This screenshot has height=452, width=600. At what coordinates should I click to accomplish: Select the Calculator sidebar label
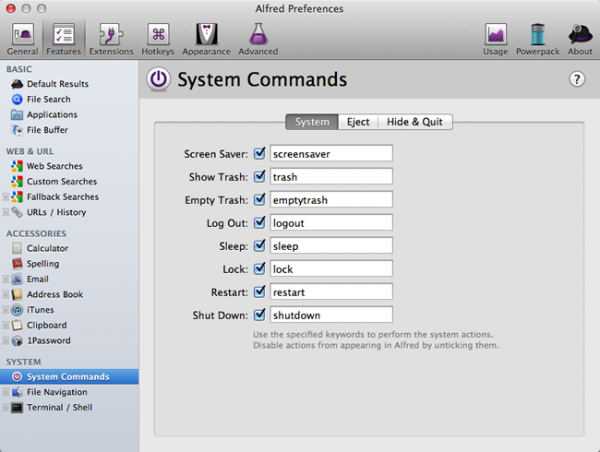point(47,248)
